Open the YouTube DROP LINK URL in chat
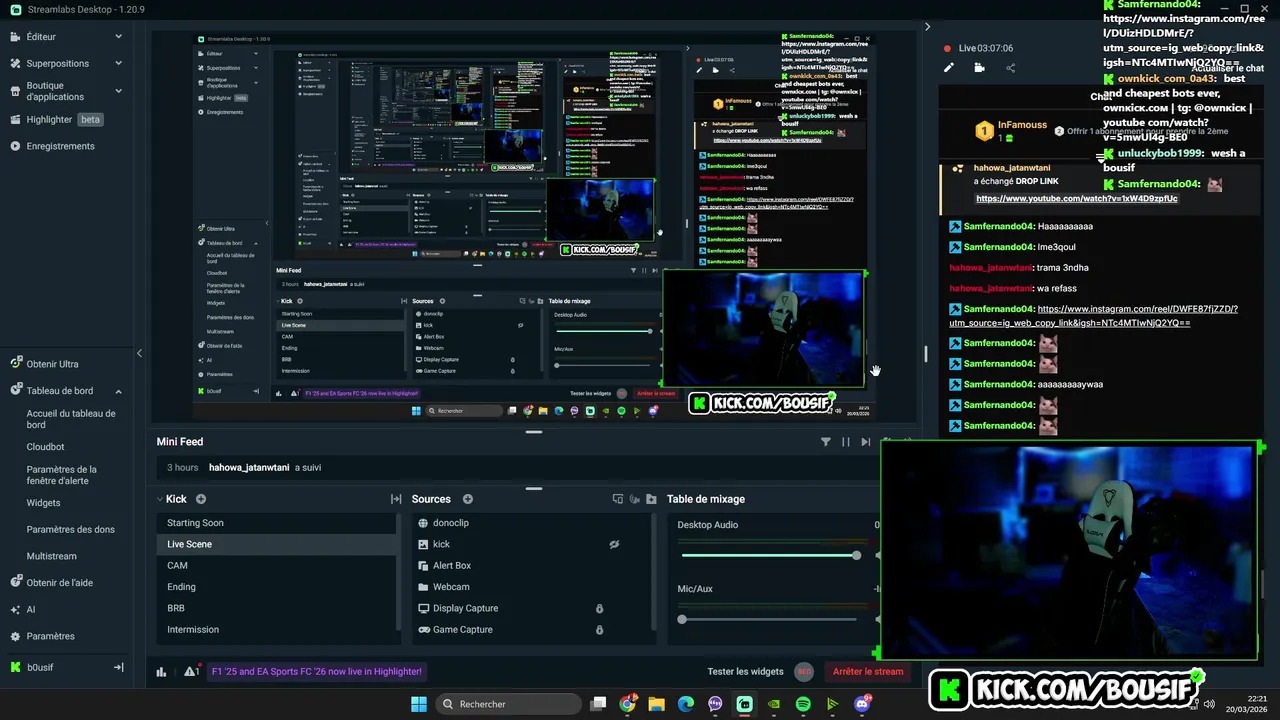The image size is (1280, 720). coord(1077,198)
